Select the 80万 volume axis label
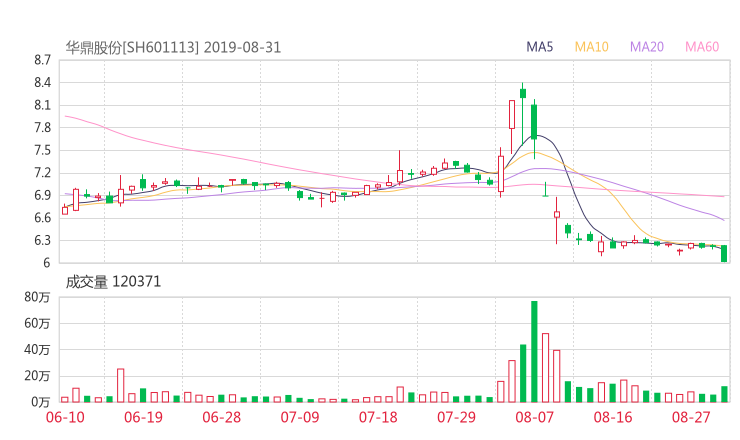740x440 pixels. tap(37, 298)
